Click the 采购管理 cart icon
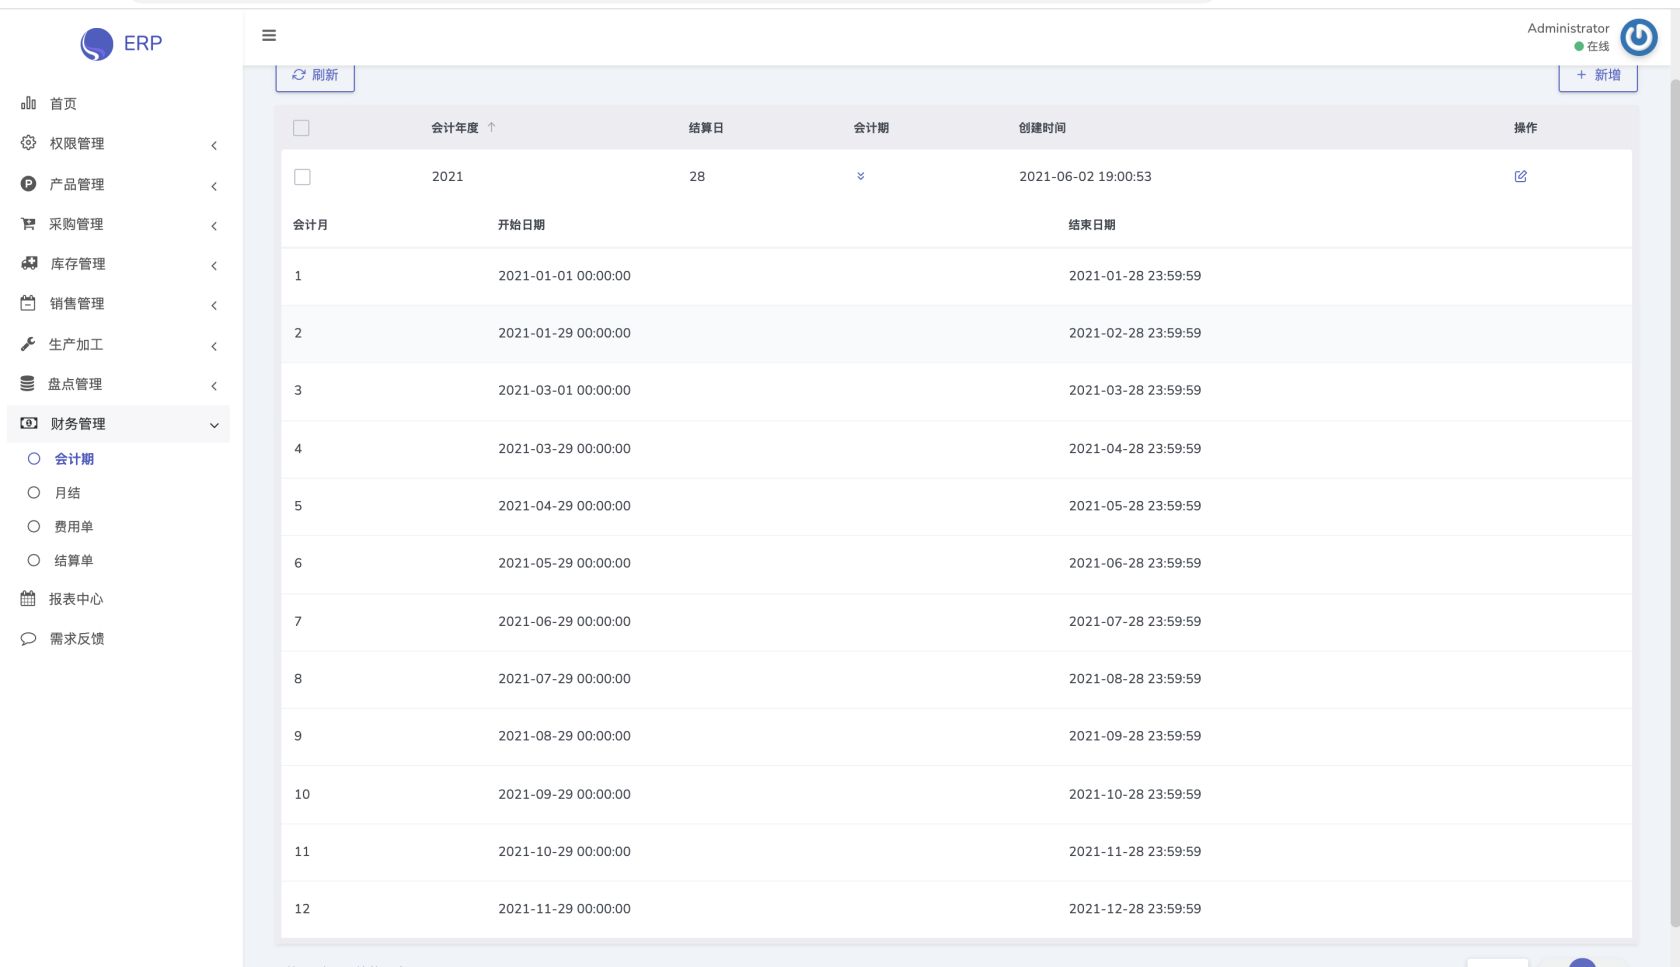Viewport: 1680px width, 967px height. (x=28, y=224)
